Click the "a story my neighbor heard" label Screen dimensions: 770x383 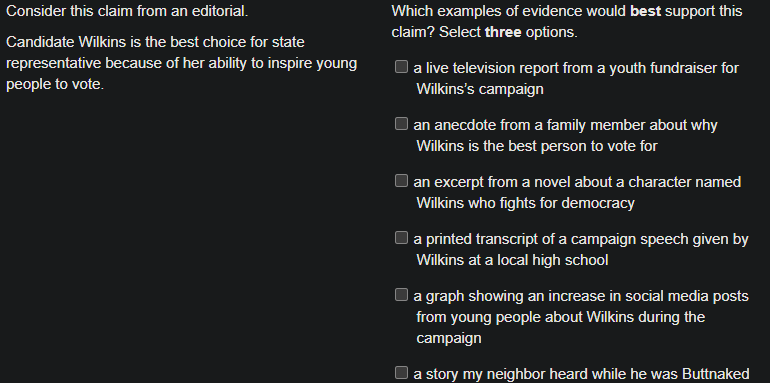coord(581,374)
